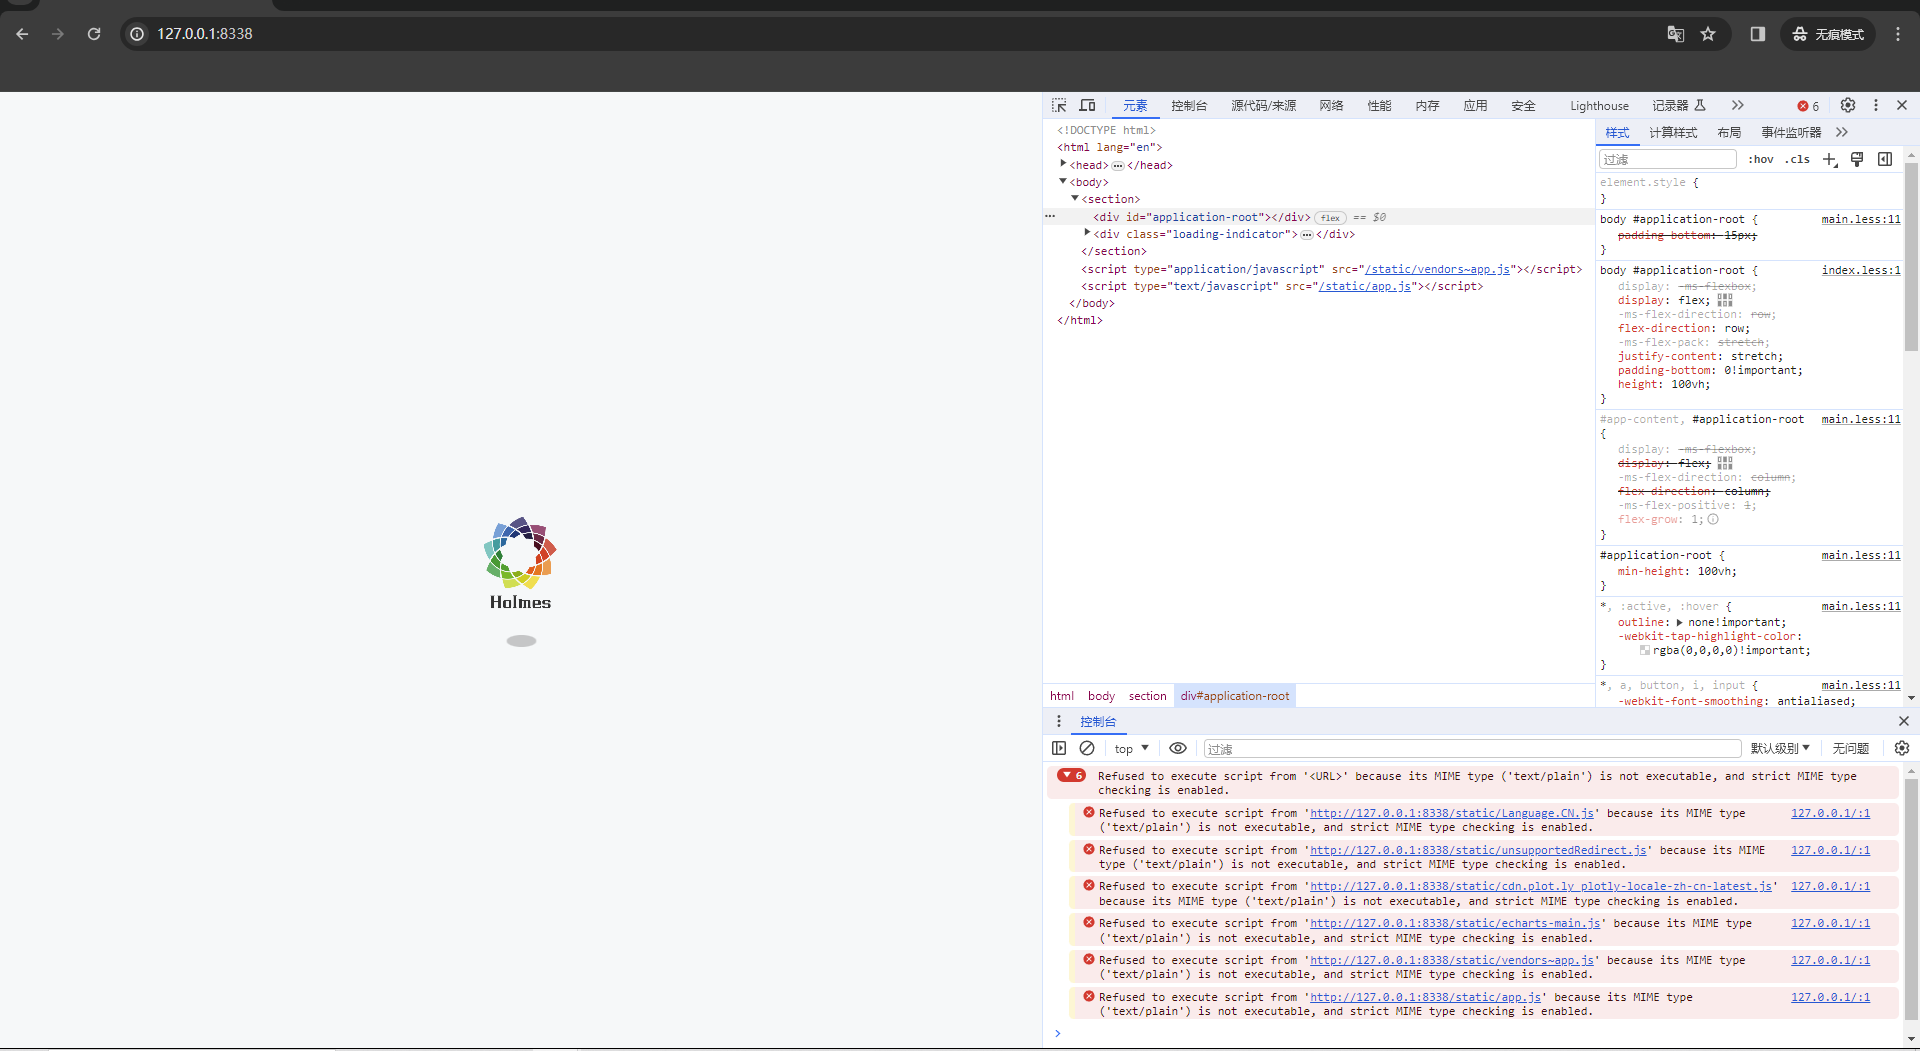Click the 无痕模式 incognito button

click(x=1828, y=34)
